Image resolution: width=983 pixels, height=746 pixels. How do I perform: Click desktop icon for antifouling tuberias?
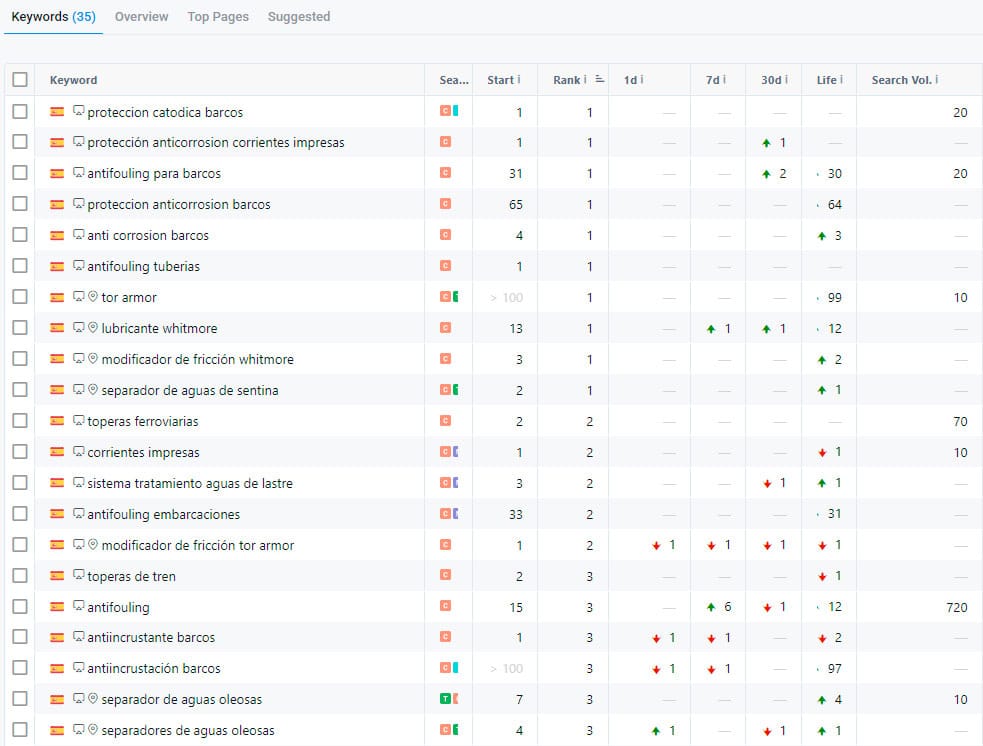[78, 265]
